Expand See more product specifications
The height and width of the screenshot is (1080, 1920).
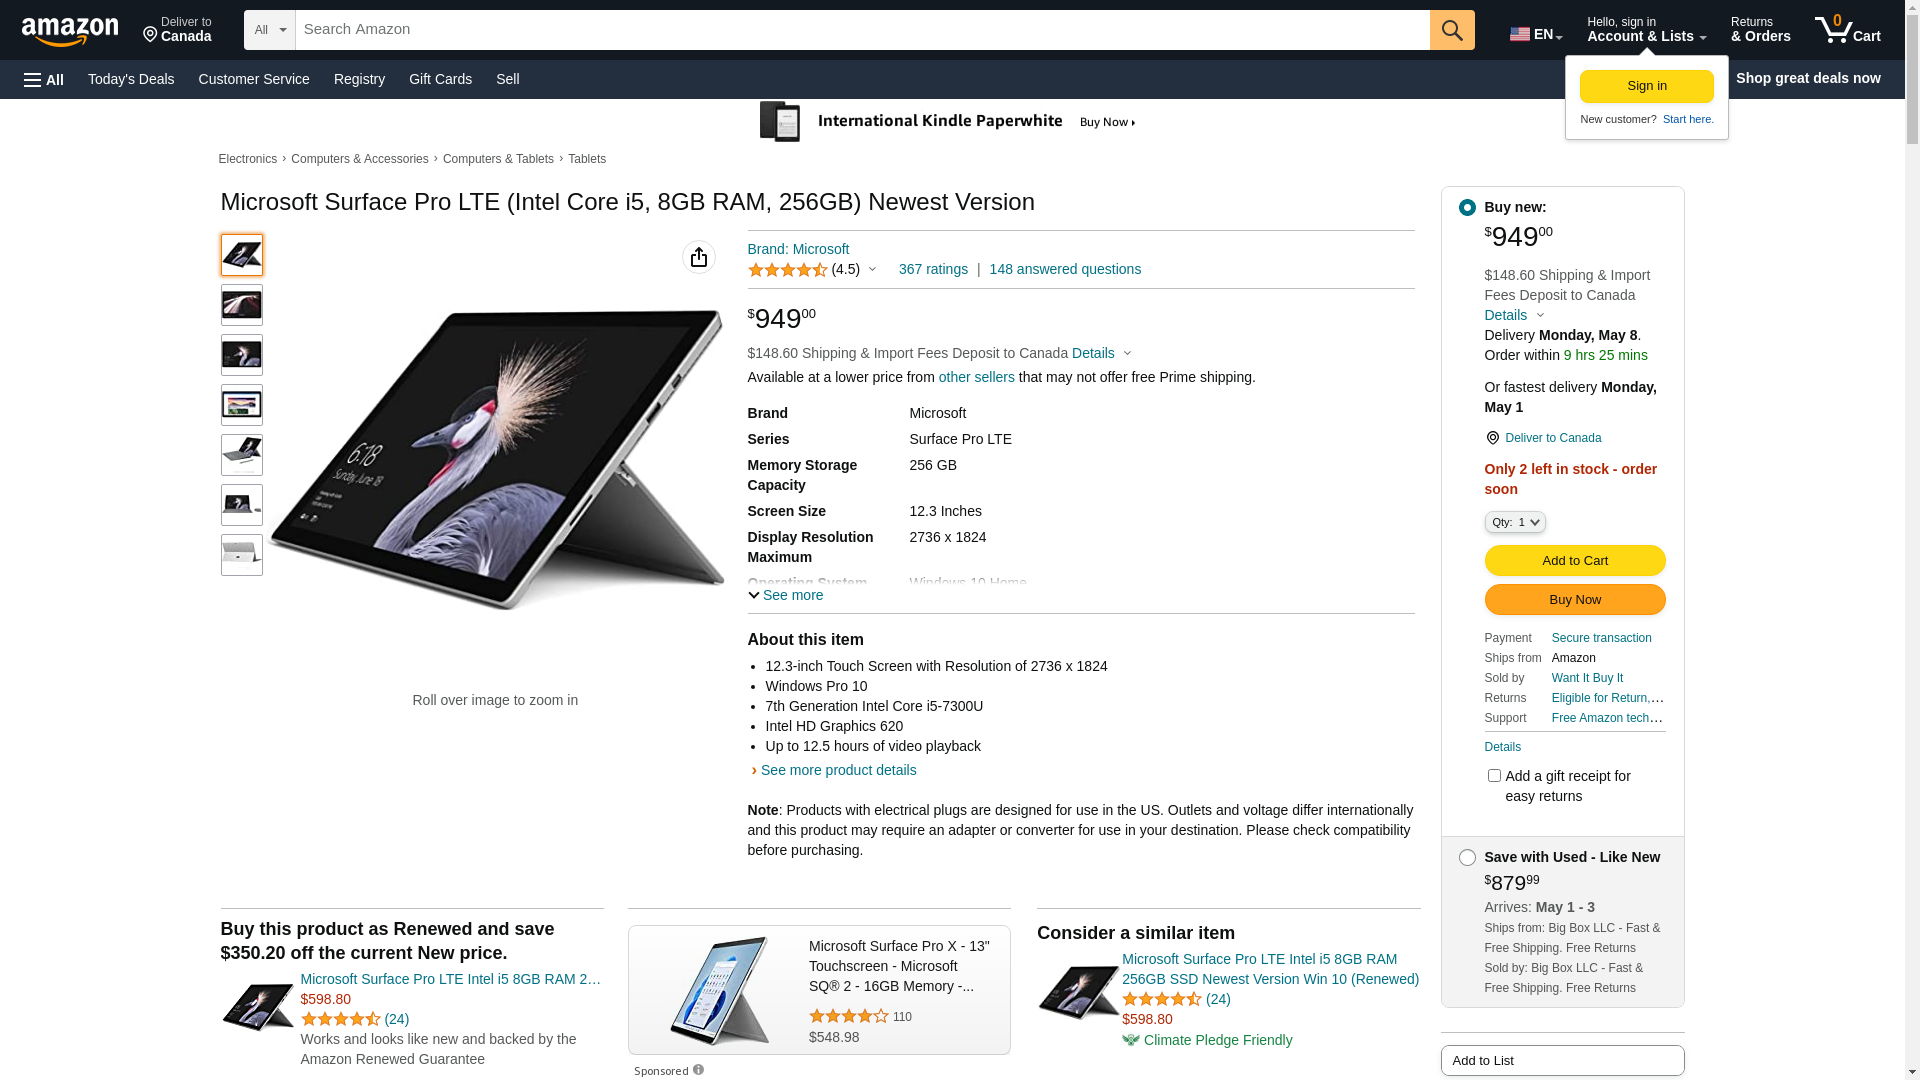coord(786,595)
